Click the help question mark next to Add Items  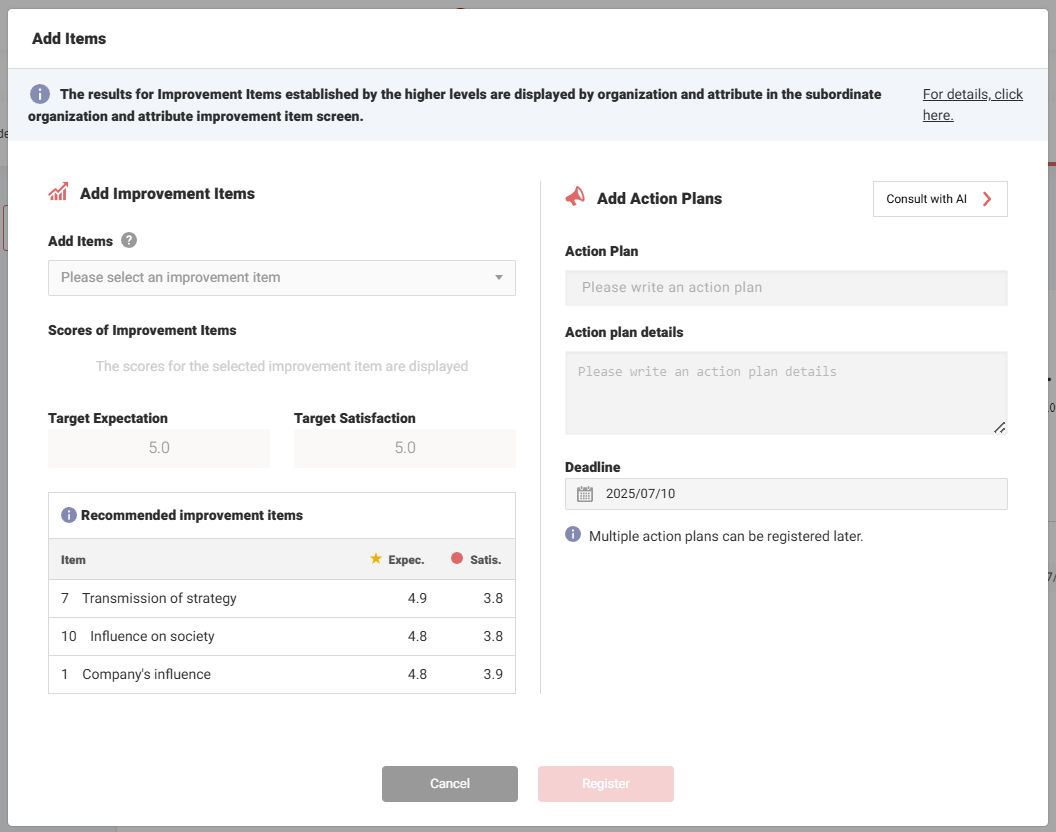[x=129, y=241]
